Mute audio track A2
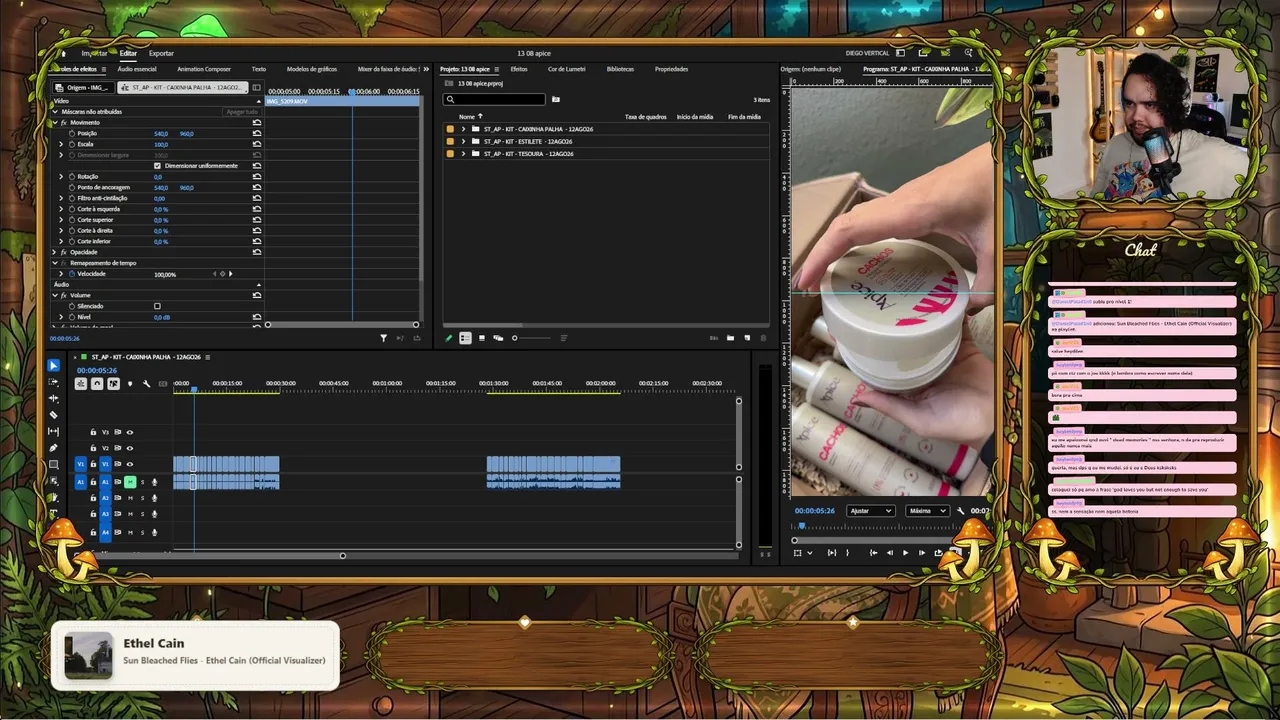This screenshot has width=1280, height=720. 130,498
